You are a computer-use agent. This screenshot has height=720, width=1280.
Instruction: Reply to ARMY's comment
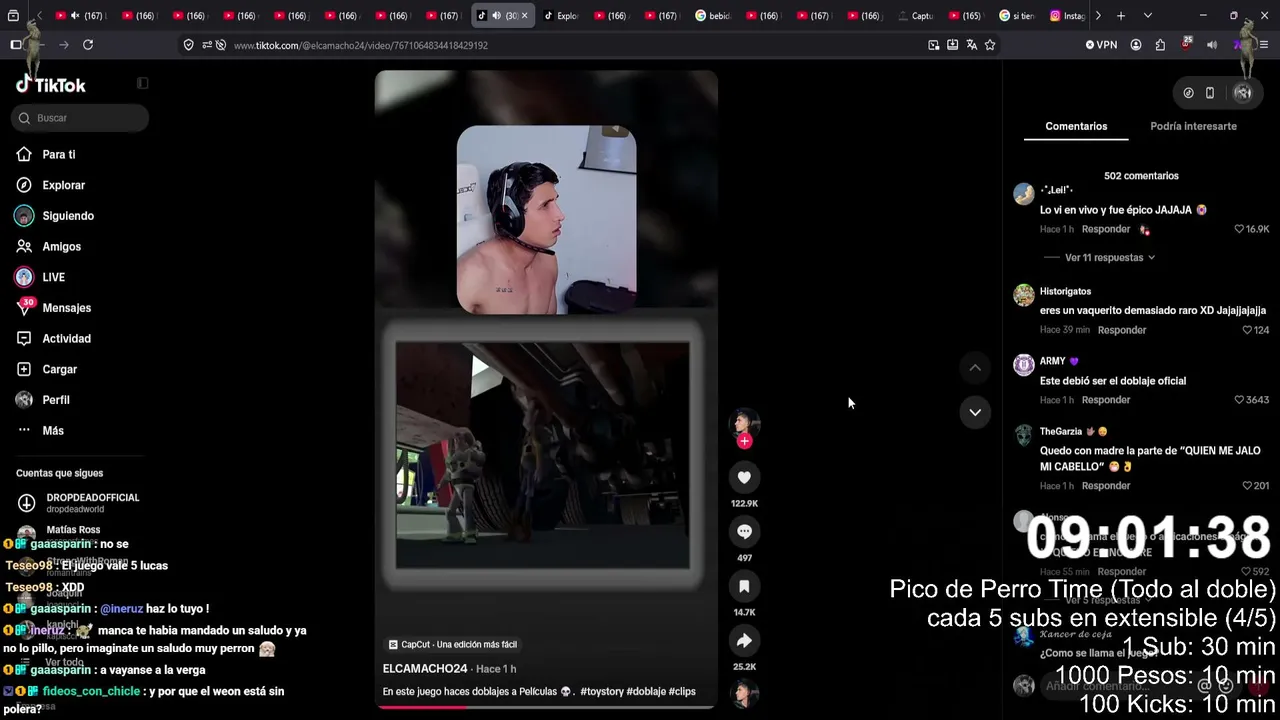(1106, 400)
